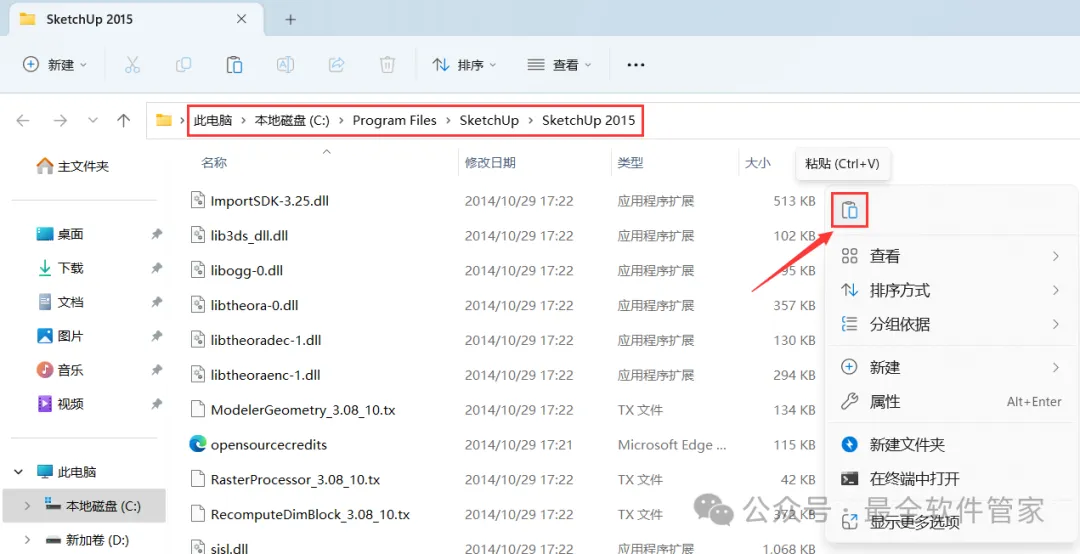This screenshot has width=1080, height=554.
Task: Select file lib3ds_dll.dll
Action: [249, 236]
